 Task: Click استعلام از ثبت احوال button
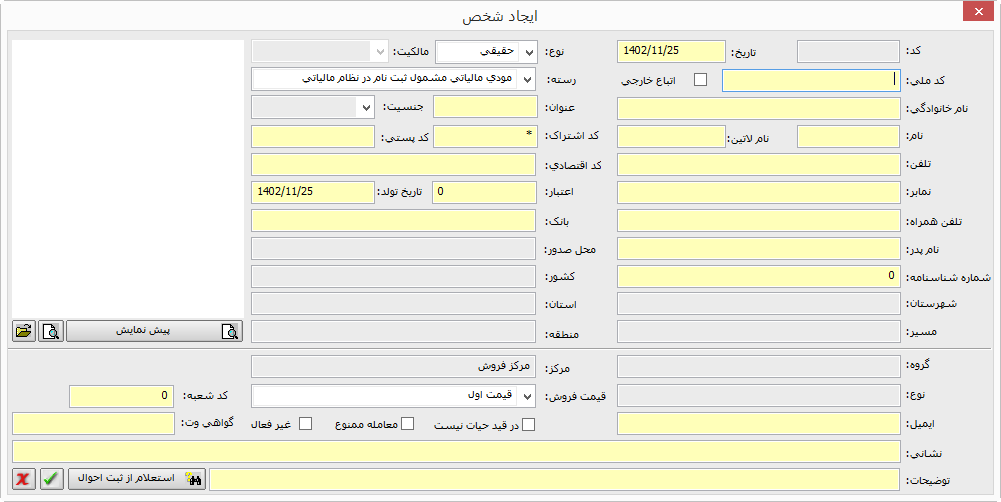137,479
